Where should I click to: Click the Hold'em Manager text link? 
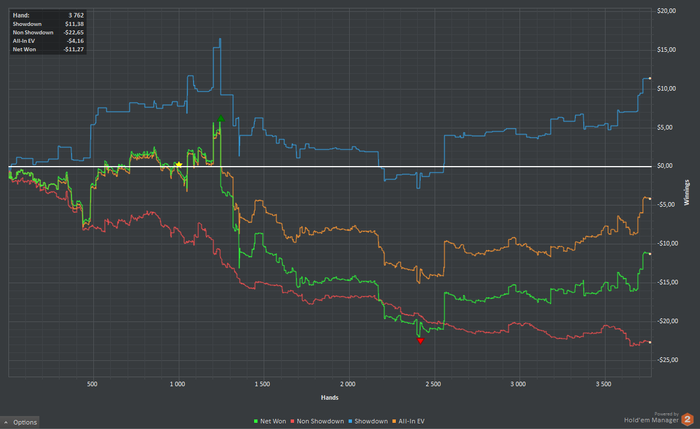tap(652, 420)
